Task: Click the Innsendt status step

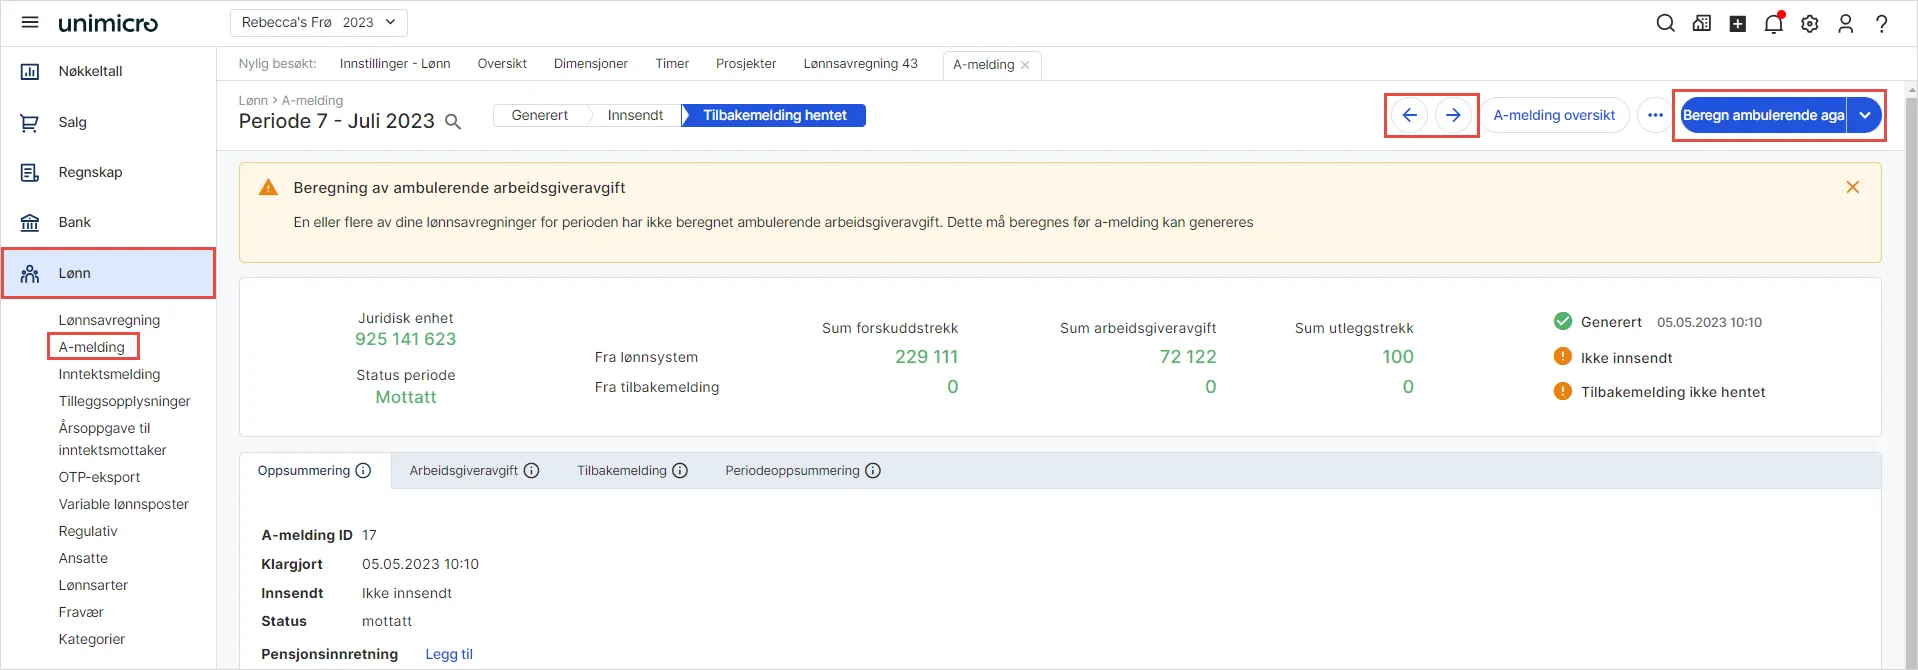Action: click(x=635, y=115)
